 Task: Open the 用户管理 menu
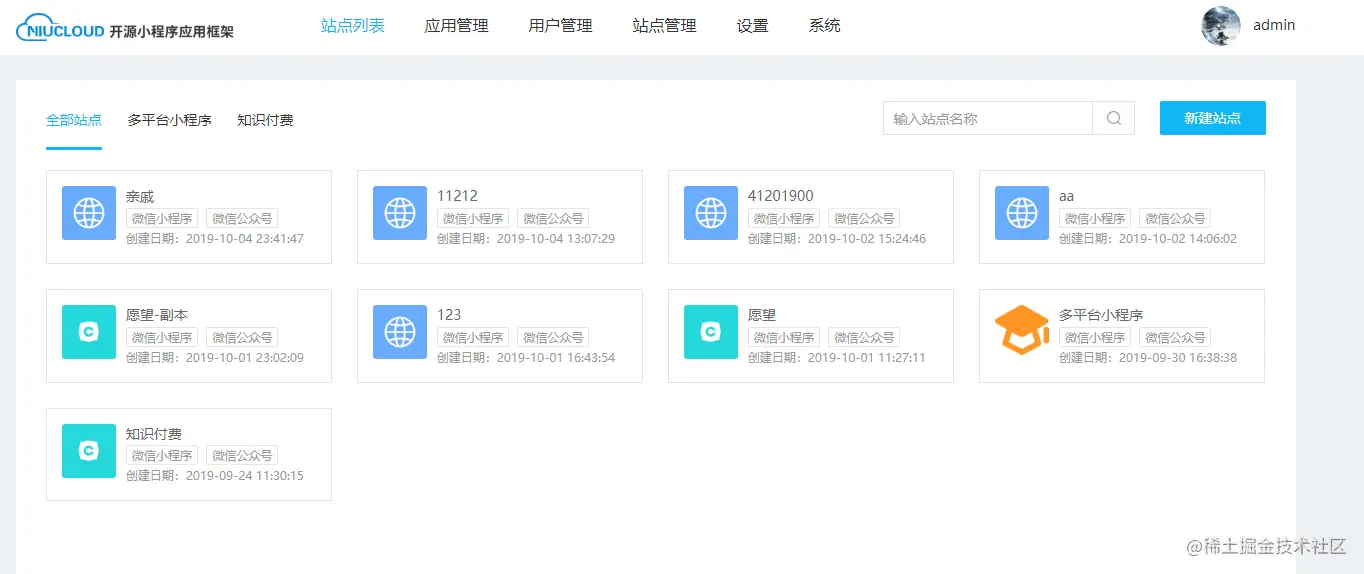(x=561, y=26)
